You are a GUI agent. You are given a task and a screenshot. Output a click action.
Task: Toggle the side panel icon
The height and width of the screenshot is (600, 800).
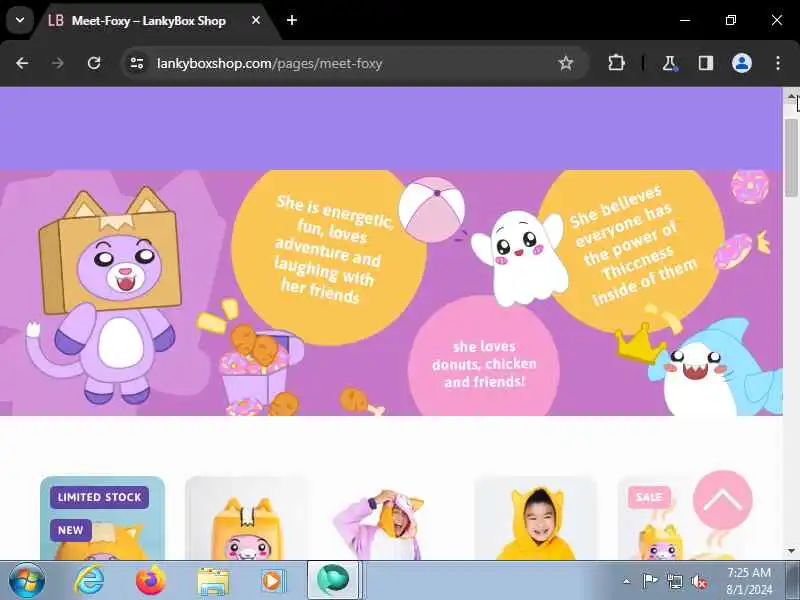[706, 63]
